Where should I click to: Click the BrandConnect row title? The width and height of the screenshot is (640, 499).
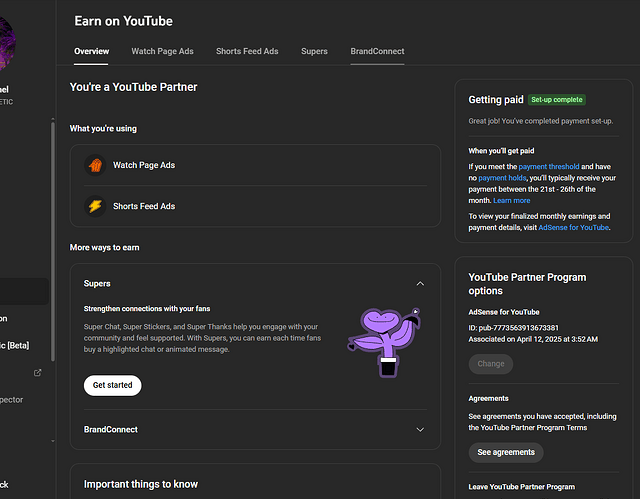click(111, 430)
